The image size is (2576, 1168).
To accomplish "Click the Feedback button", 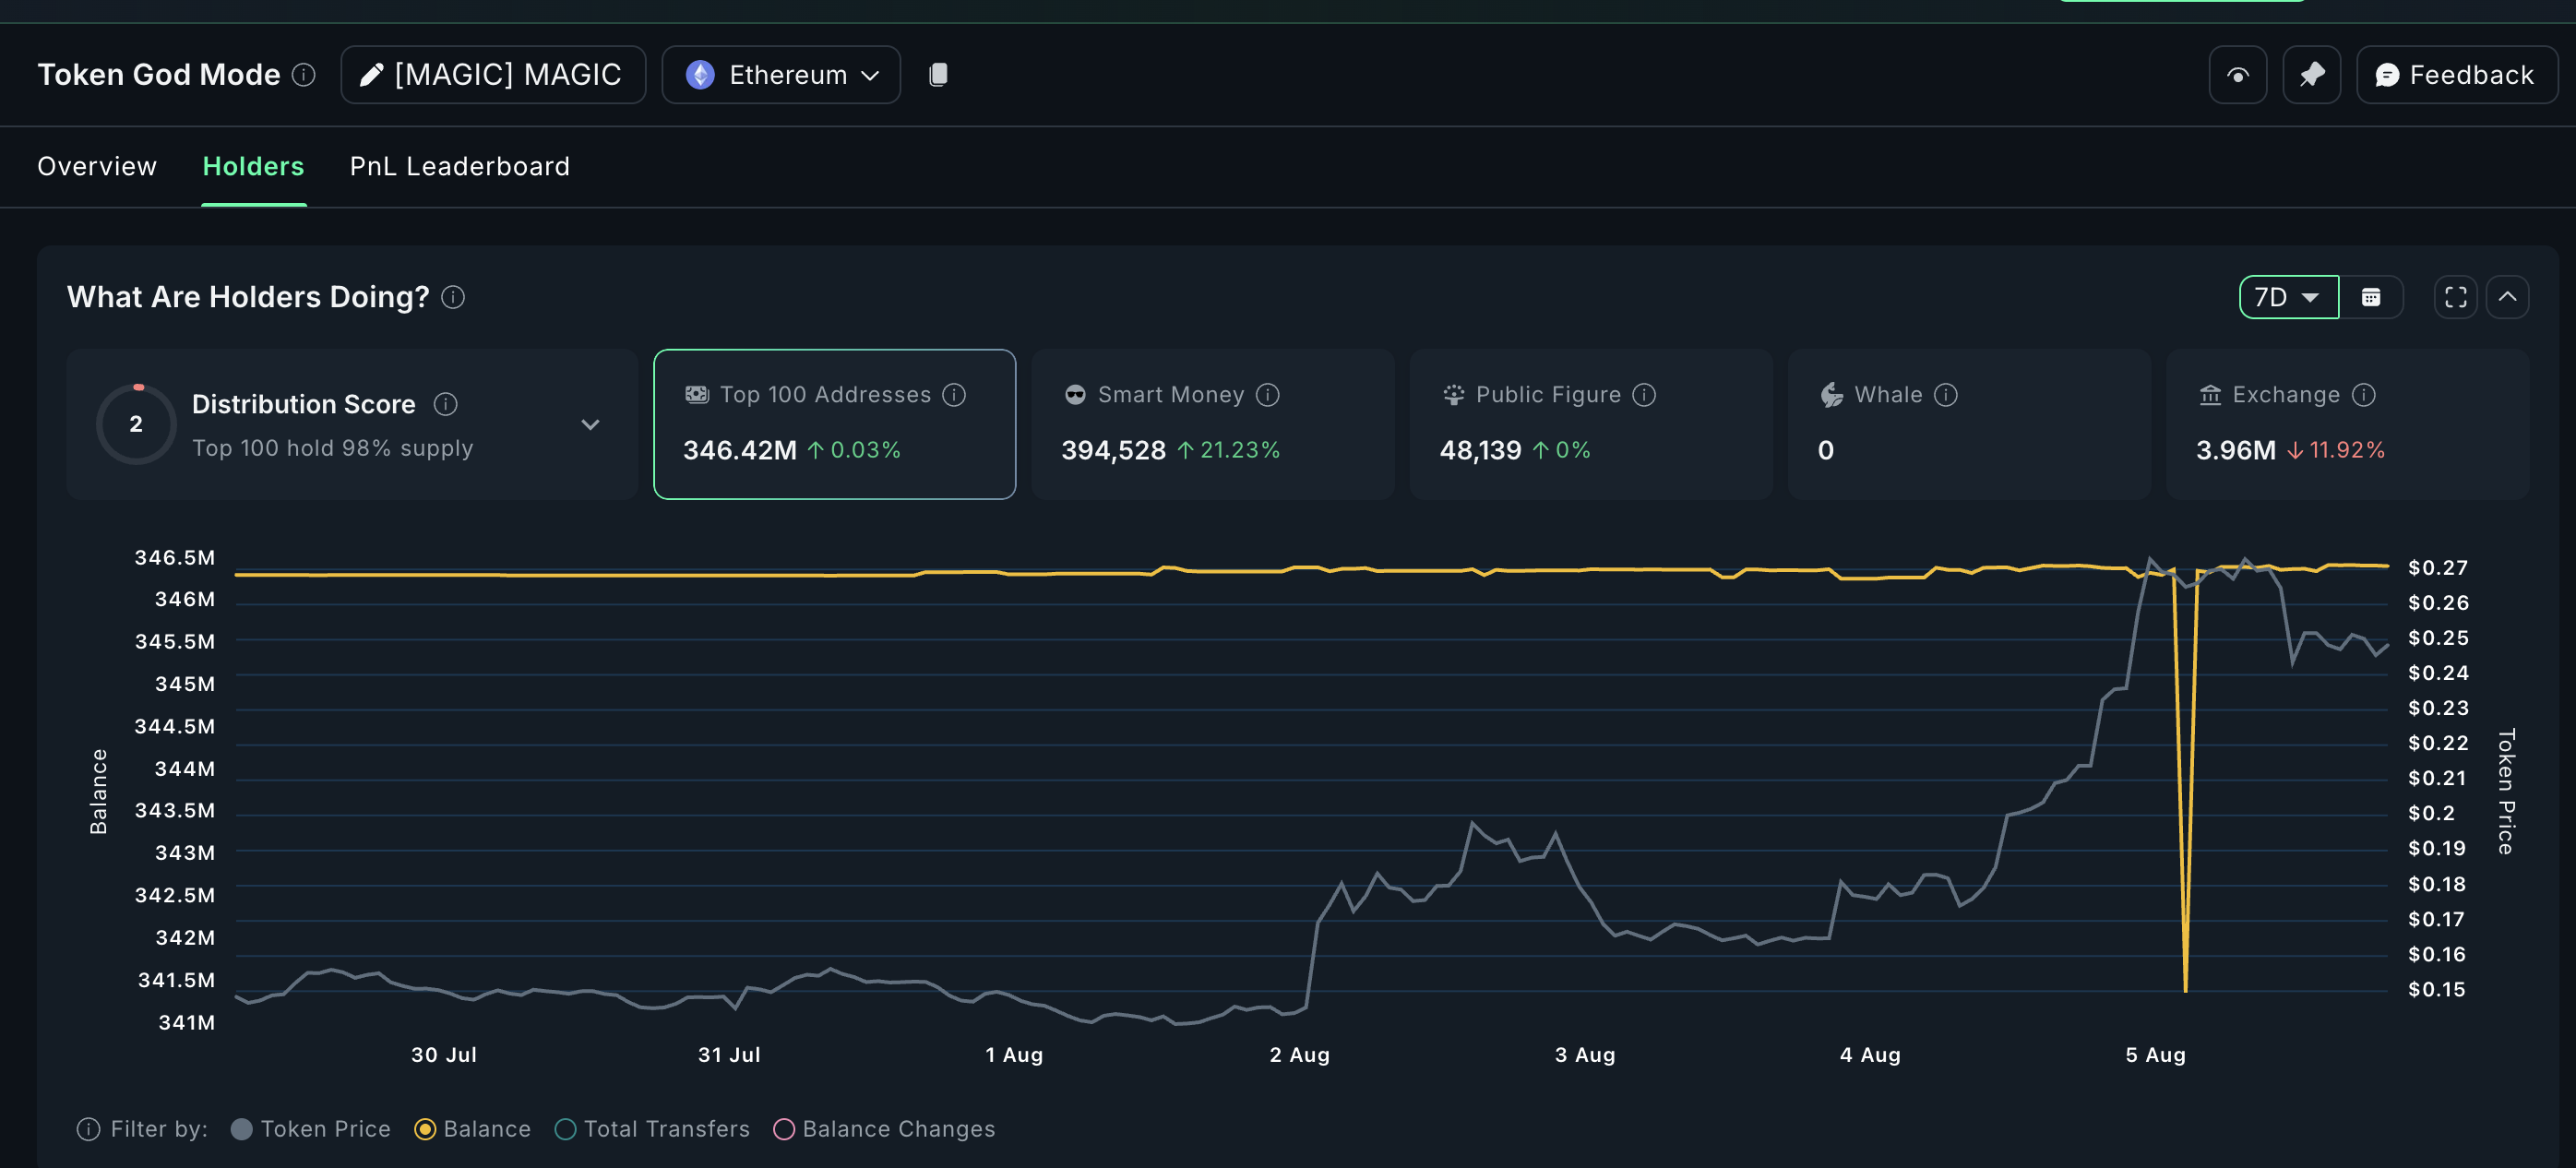I will point(2456,74).
